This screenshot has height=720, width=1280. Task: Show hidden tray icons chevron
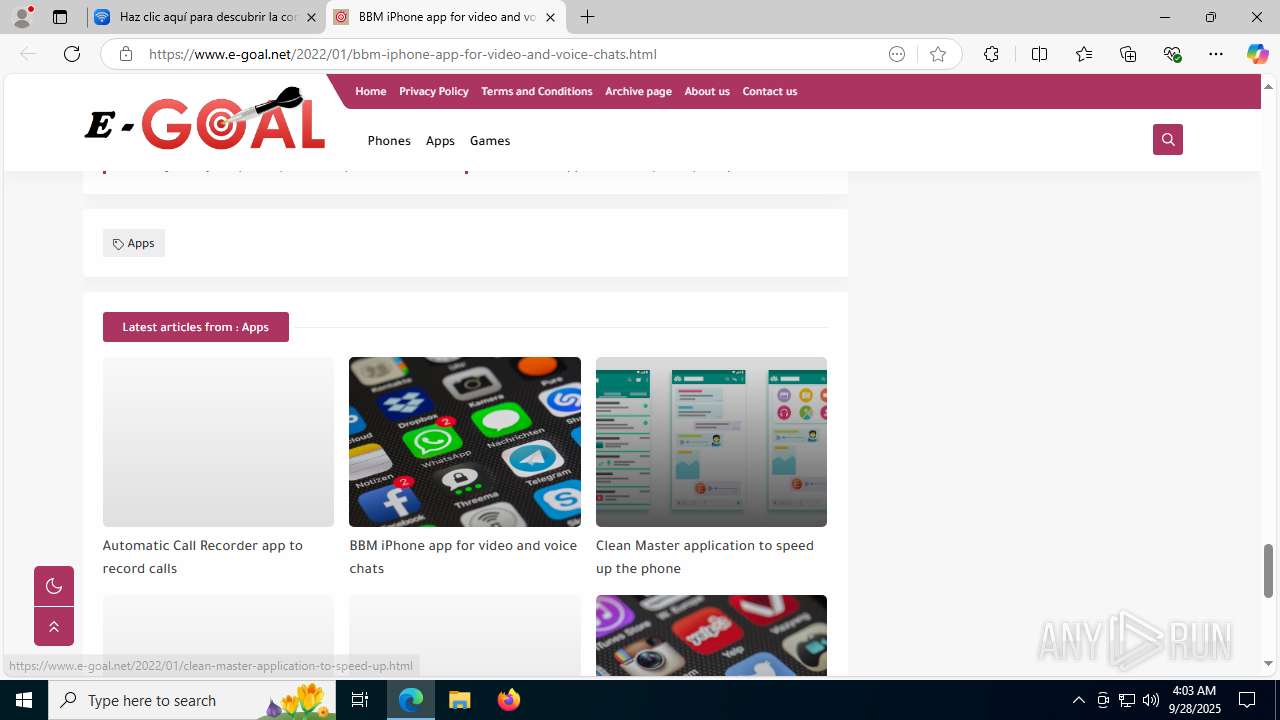[1078, 700]
